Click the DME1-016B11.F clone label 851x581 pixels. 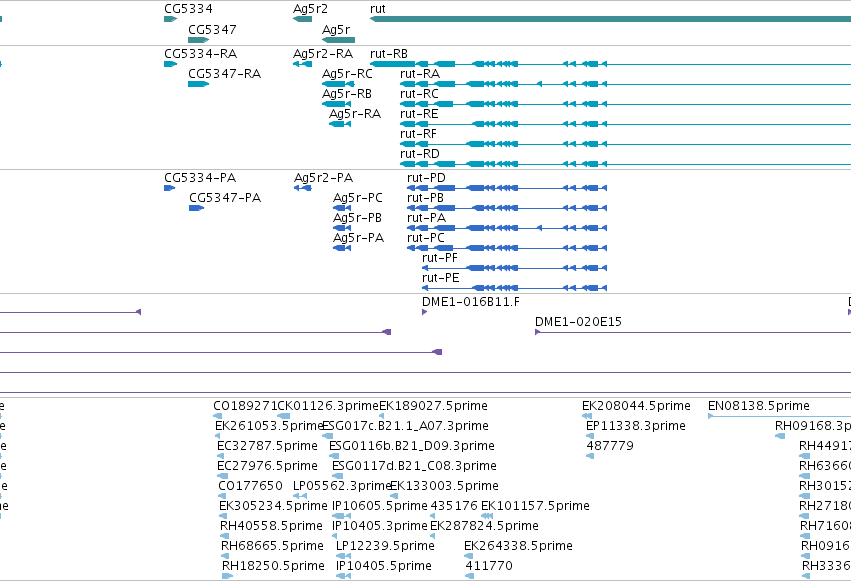click(x=471, y=302)
